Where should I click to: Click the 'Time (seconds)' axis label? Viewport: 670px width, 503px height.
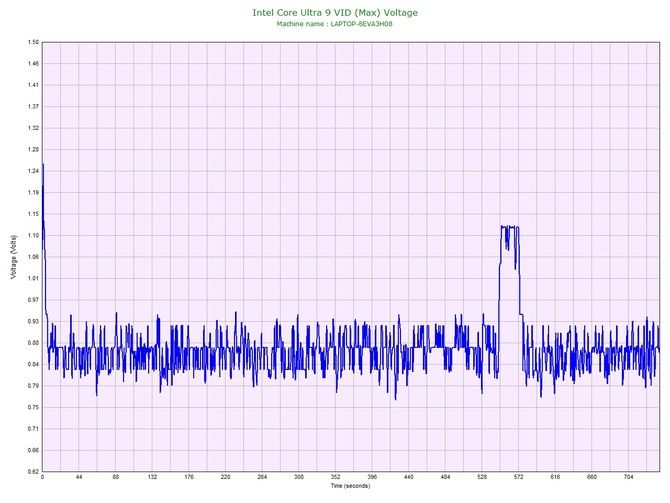point(350,486)
